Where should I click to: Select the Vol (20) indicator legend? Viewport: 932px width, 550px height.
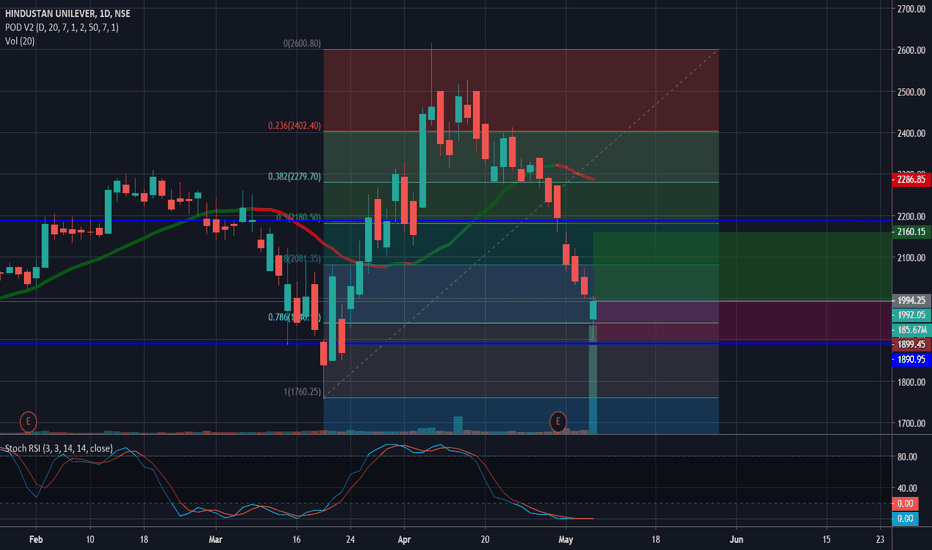click(20, 41)
